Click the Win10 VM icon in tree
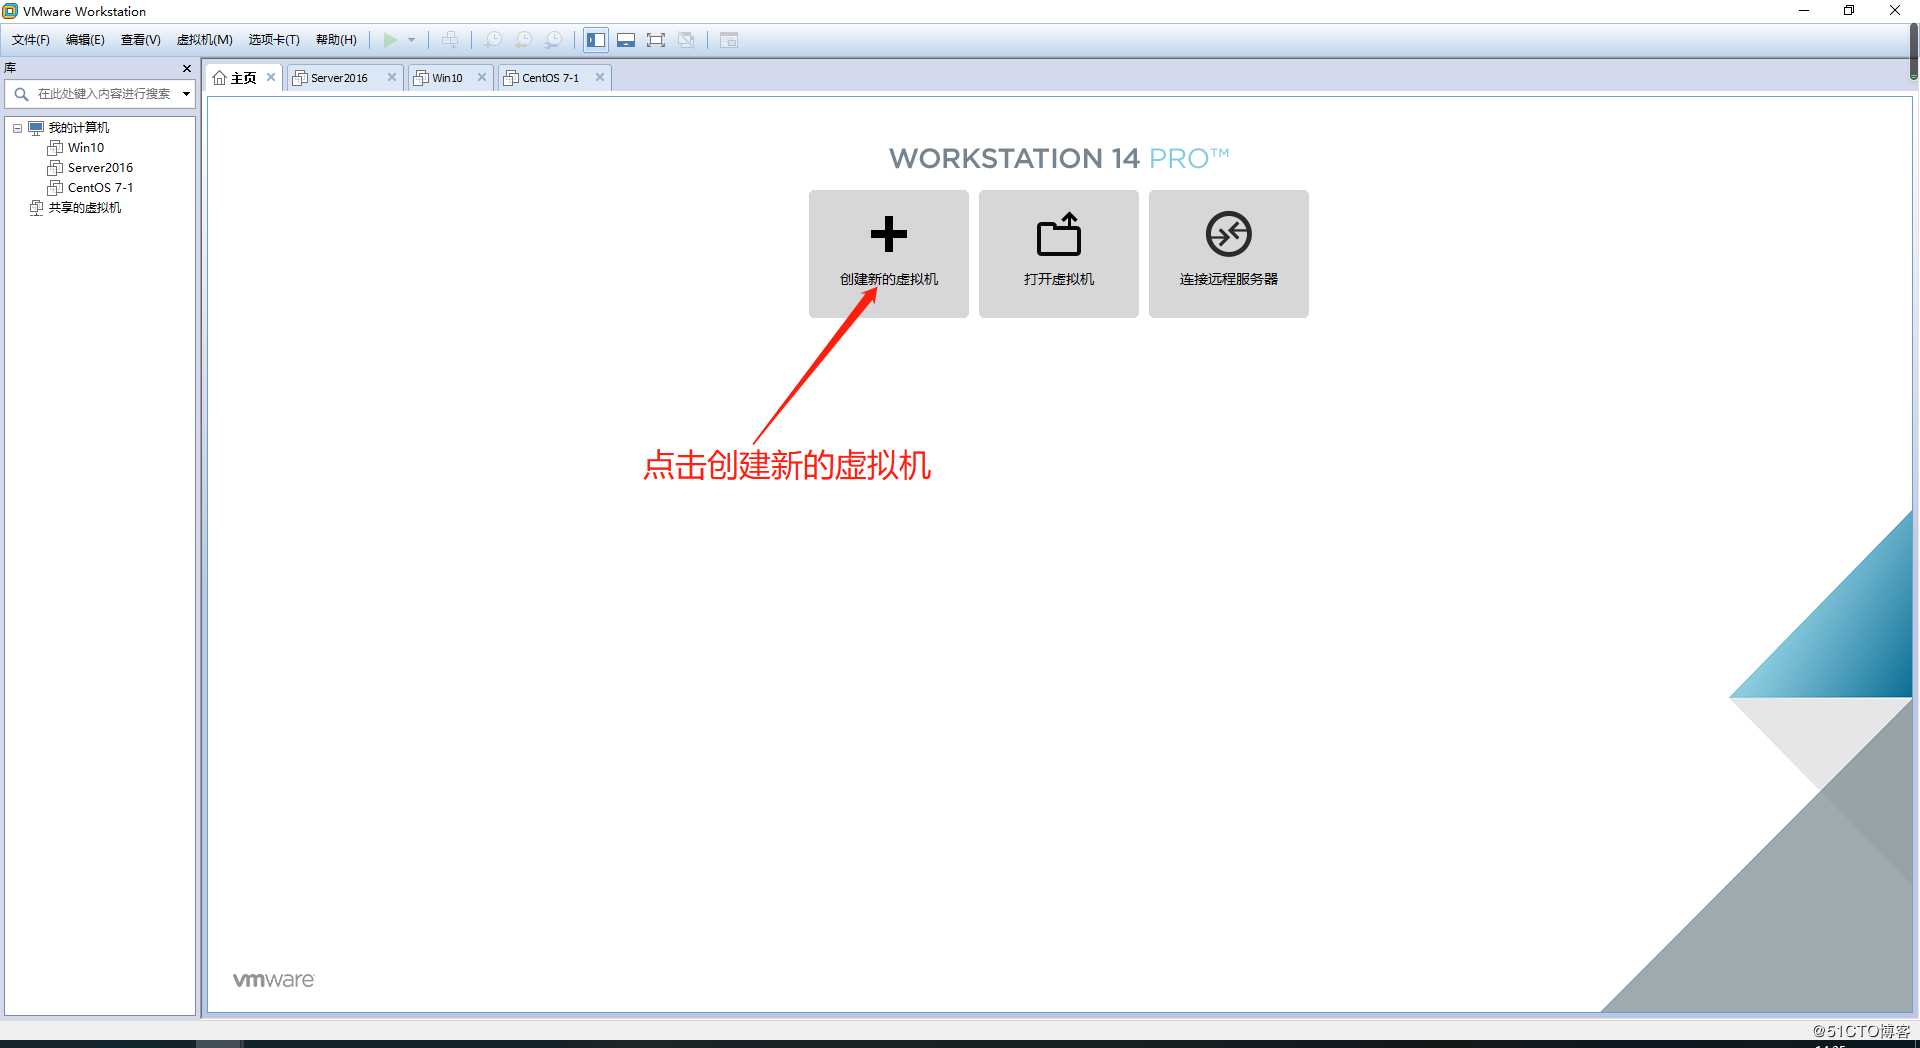1920x1048 pixels. [55, 148]
